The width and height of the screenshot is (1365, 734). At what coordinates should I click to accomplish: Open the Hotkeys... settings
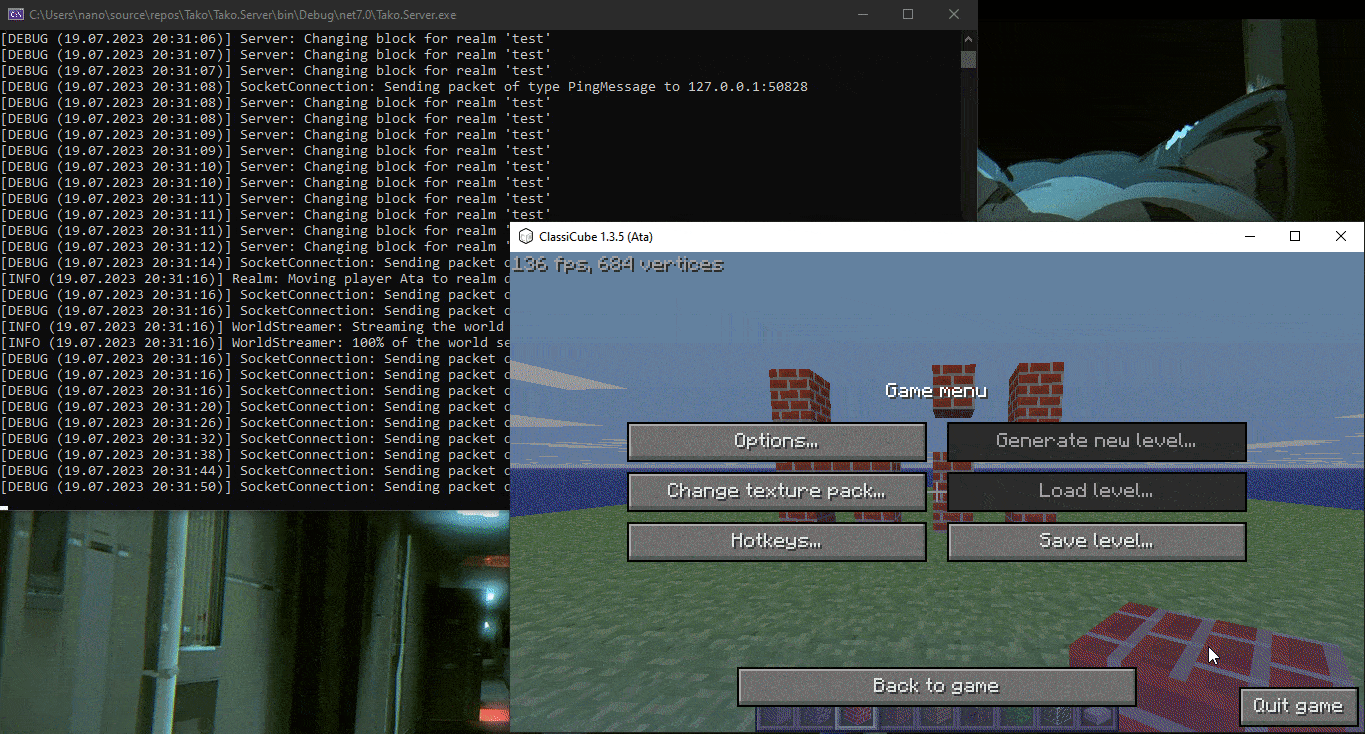coord(777,541)
